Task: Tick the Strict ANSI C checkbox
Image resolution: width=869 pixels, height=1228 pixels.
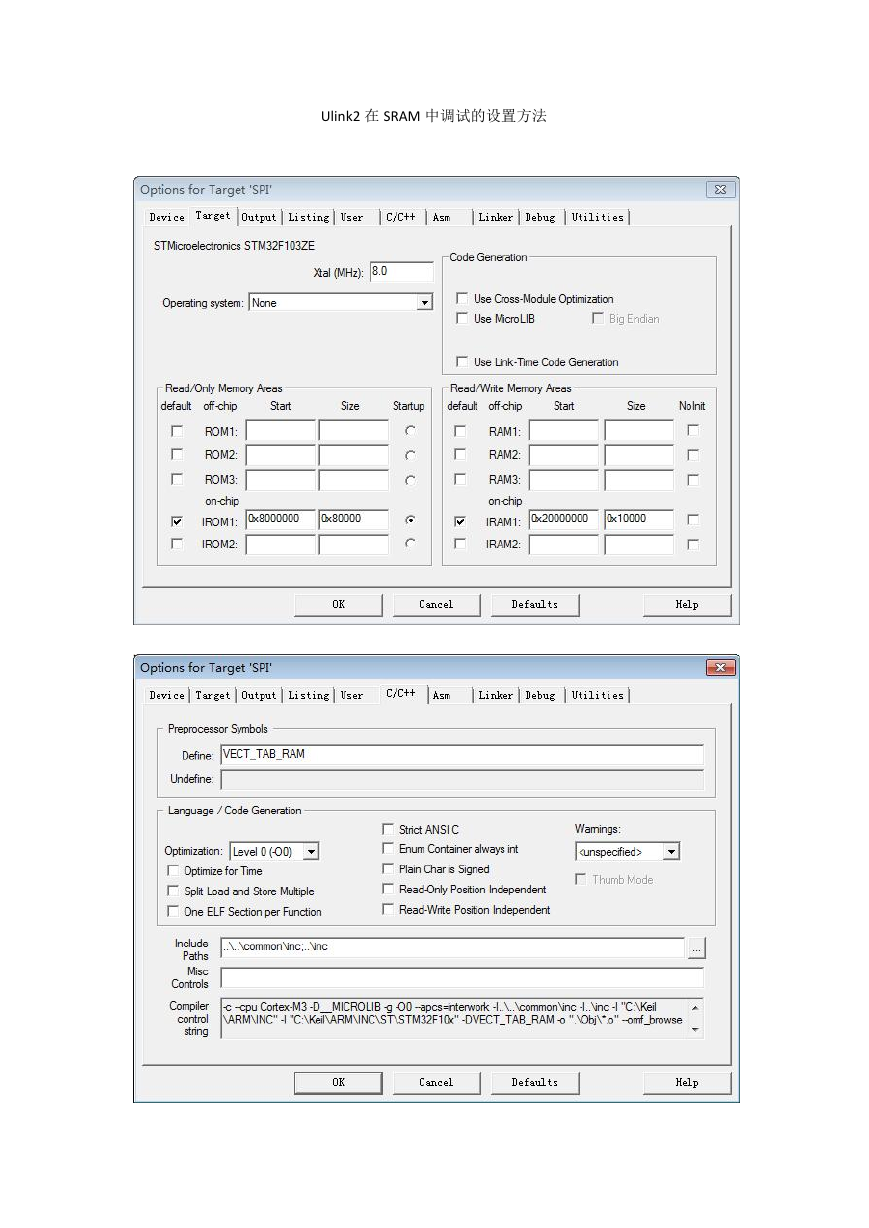Action: click(388, 829)
